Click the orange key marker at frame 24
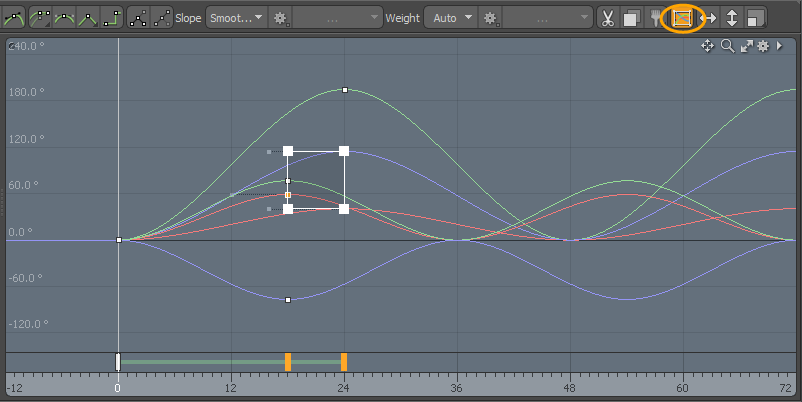 click(344, 362)
